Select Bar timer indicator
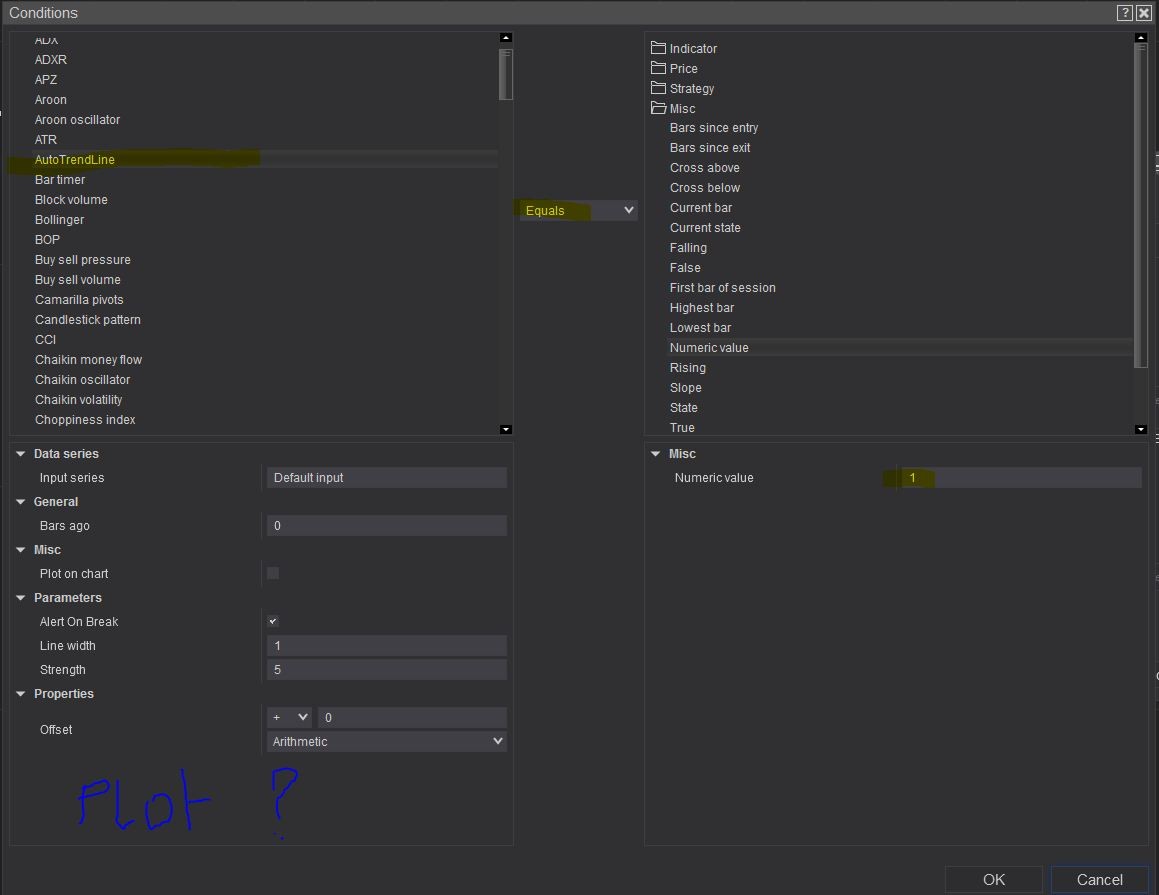This screenshot has height=895, width=1159. [60, 180]
